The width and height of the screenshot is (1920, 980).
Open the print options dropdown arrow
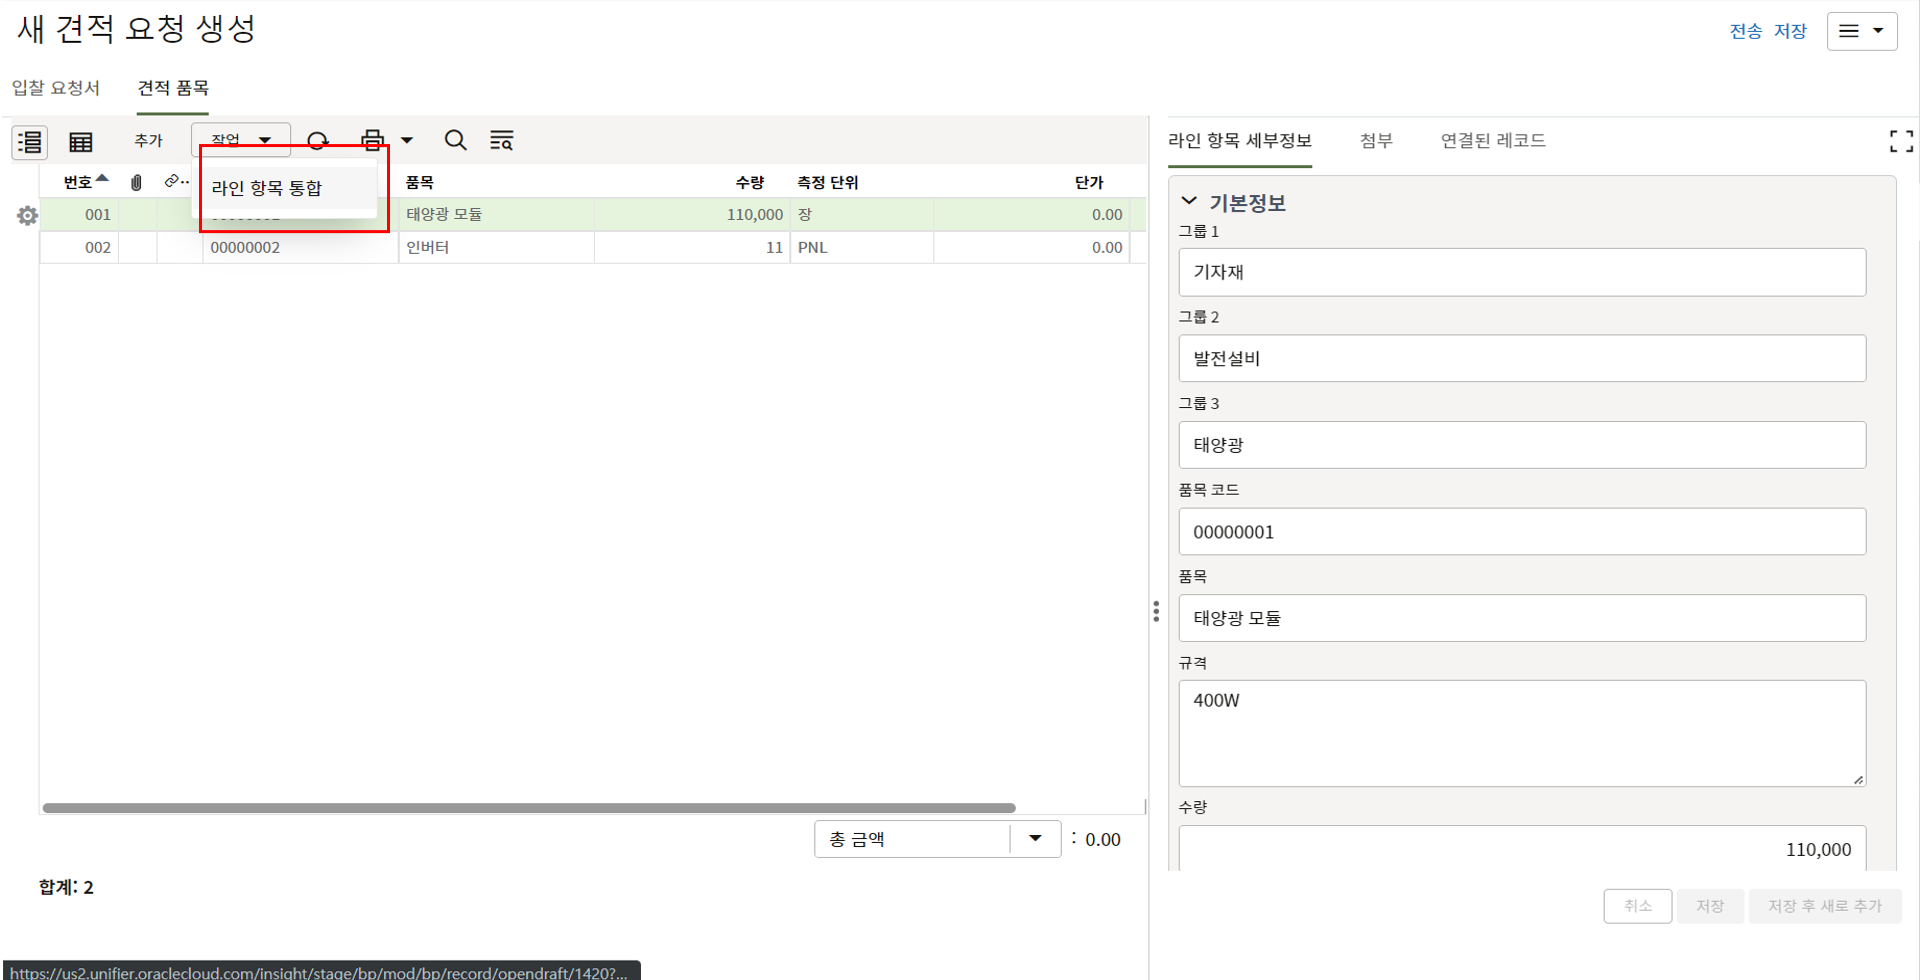[407, 141]
